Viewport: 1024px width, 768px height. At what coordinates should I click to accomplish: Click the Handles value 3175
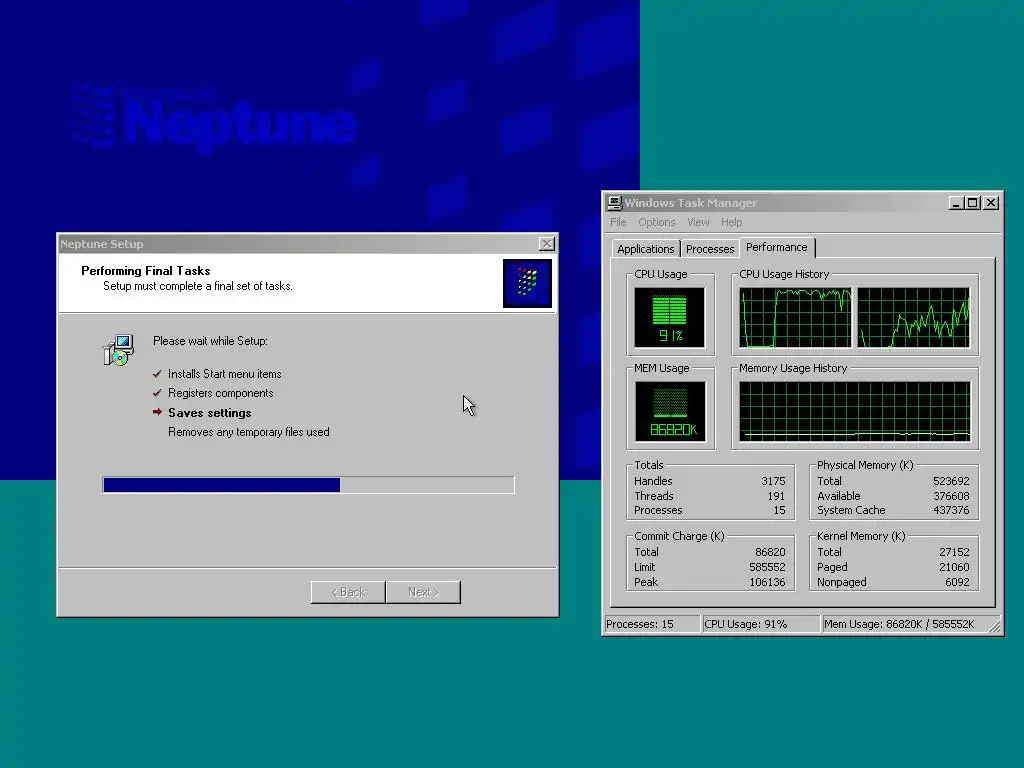click(x=773, y=481)
